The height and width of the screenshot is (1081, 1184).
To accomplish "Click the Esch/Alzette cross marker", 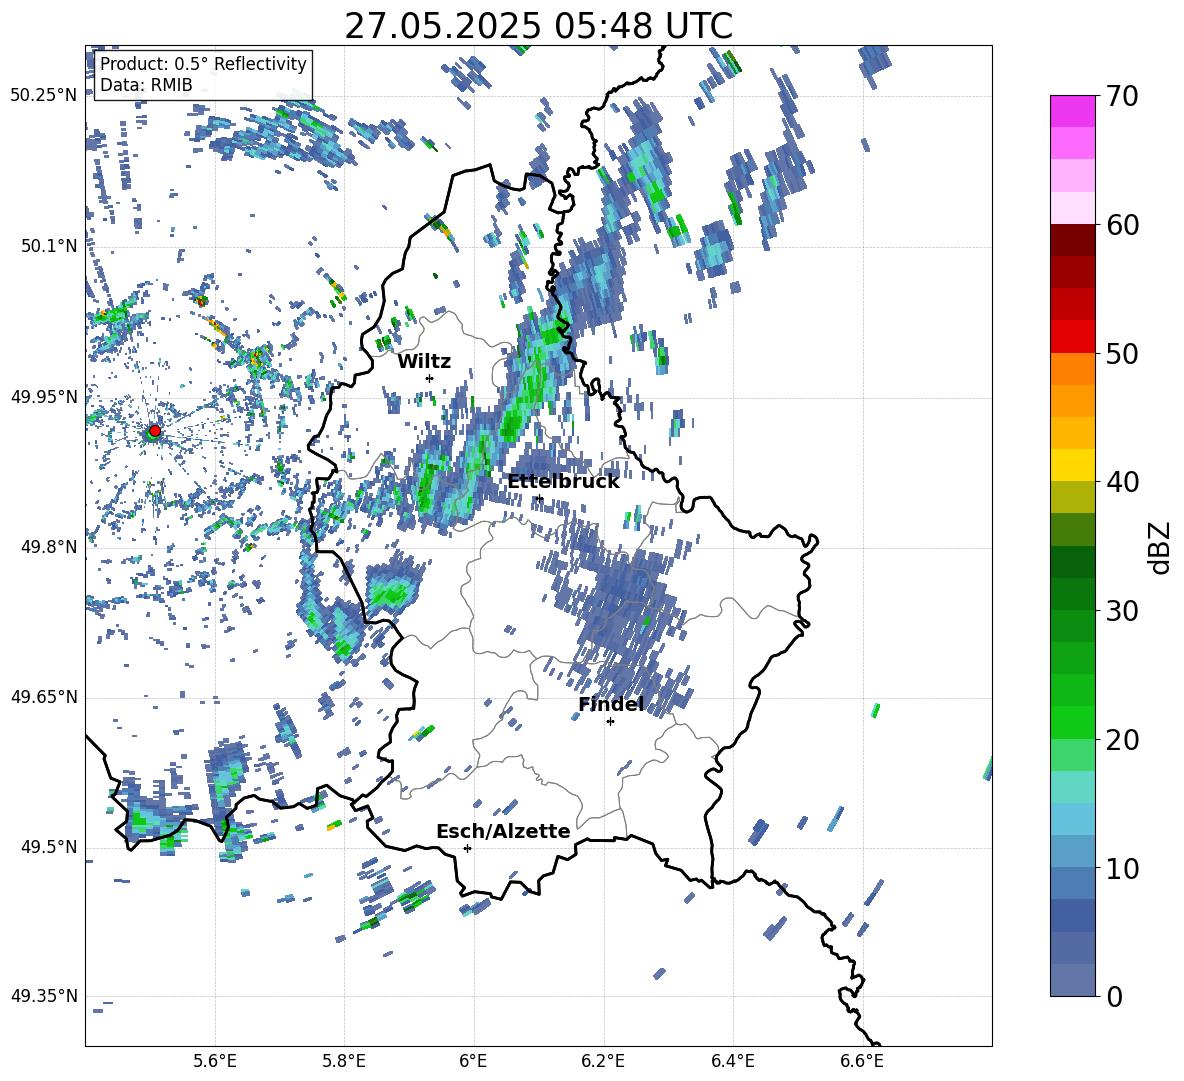I will [467, 848].
